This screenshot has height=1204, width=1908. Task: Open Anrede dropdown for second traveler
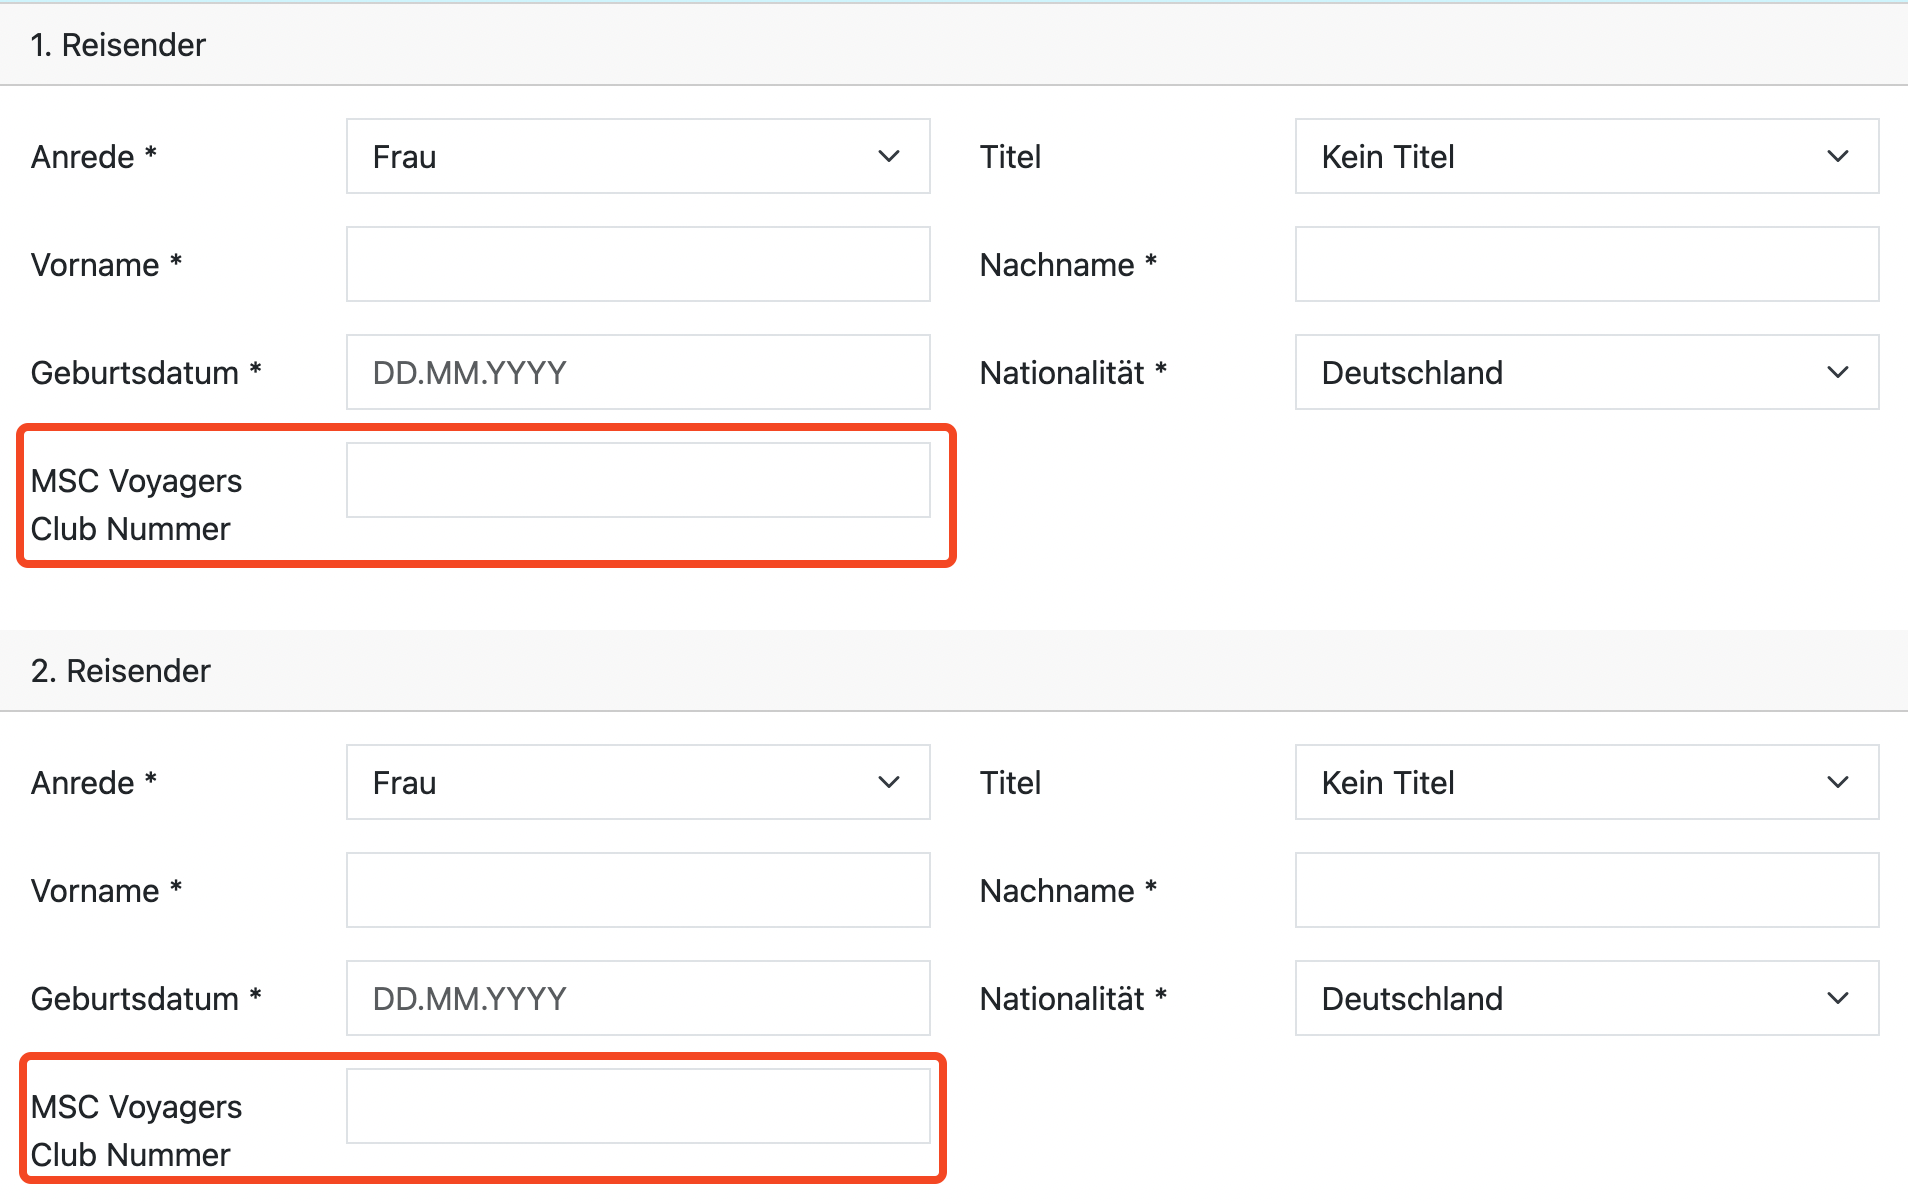(x=638, y=783)
